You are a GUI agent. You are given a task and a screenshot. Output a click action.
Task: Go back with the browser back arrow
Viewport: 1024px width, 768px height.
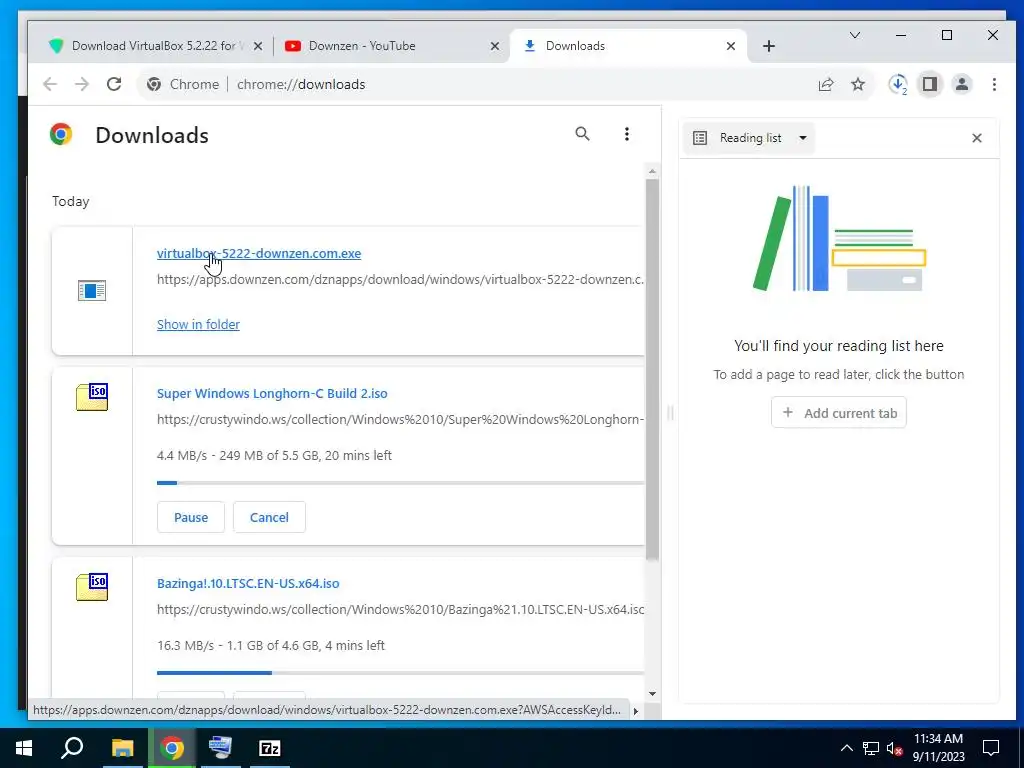(50, 84)
